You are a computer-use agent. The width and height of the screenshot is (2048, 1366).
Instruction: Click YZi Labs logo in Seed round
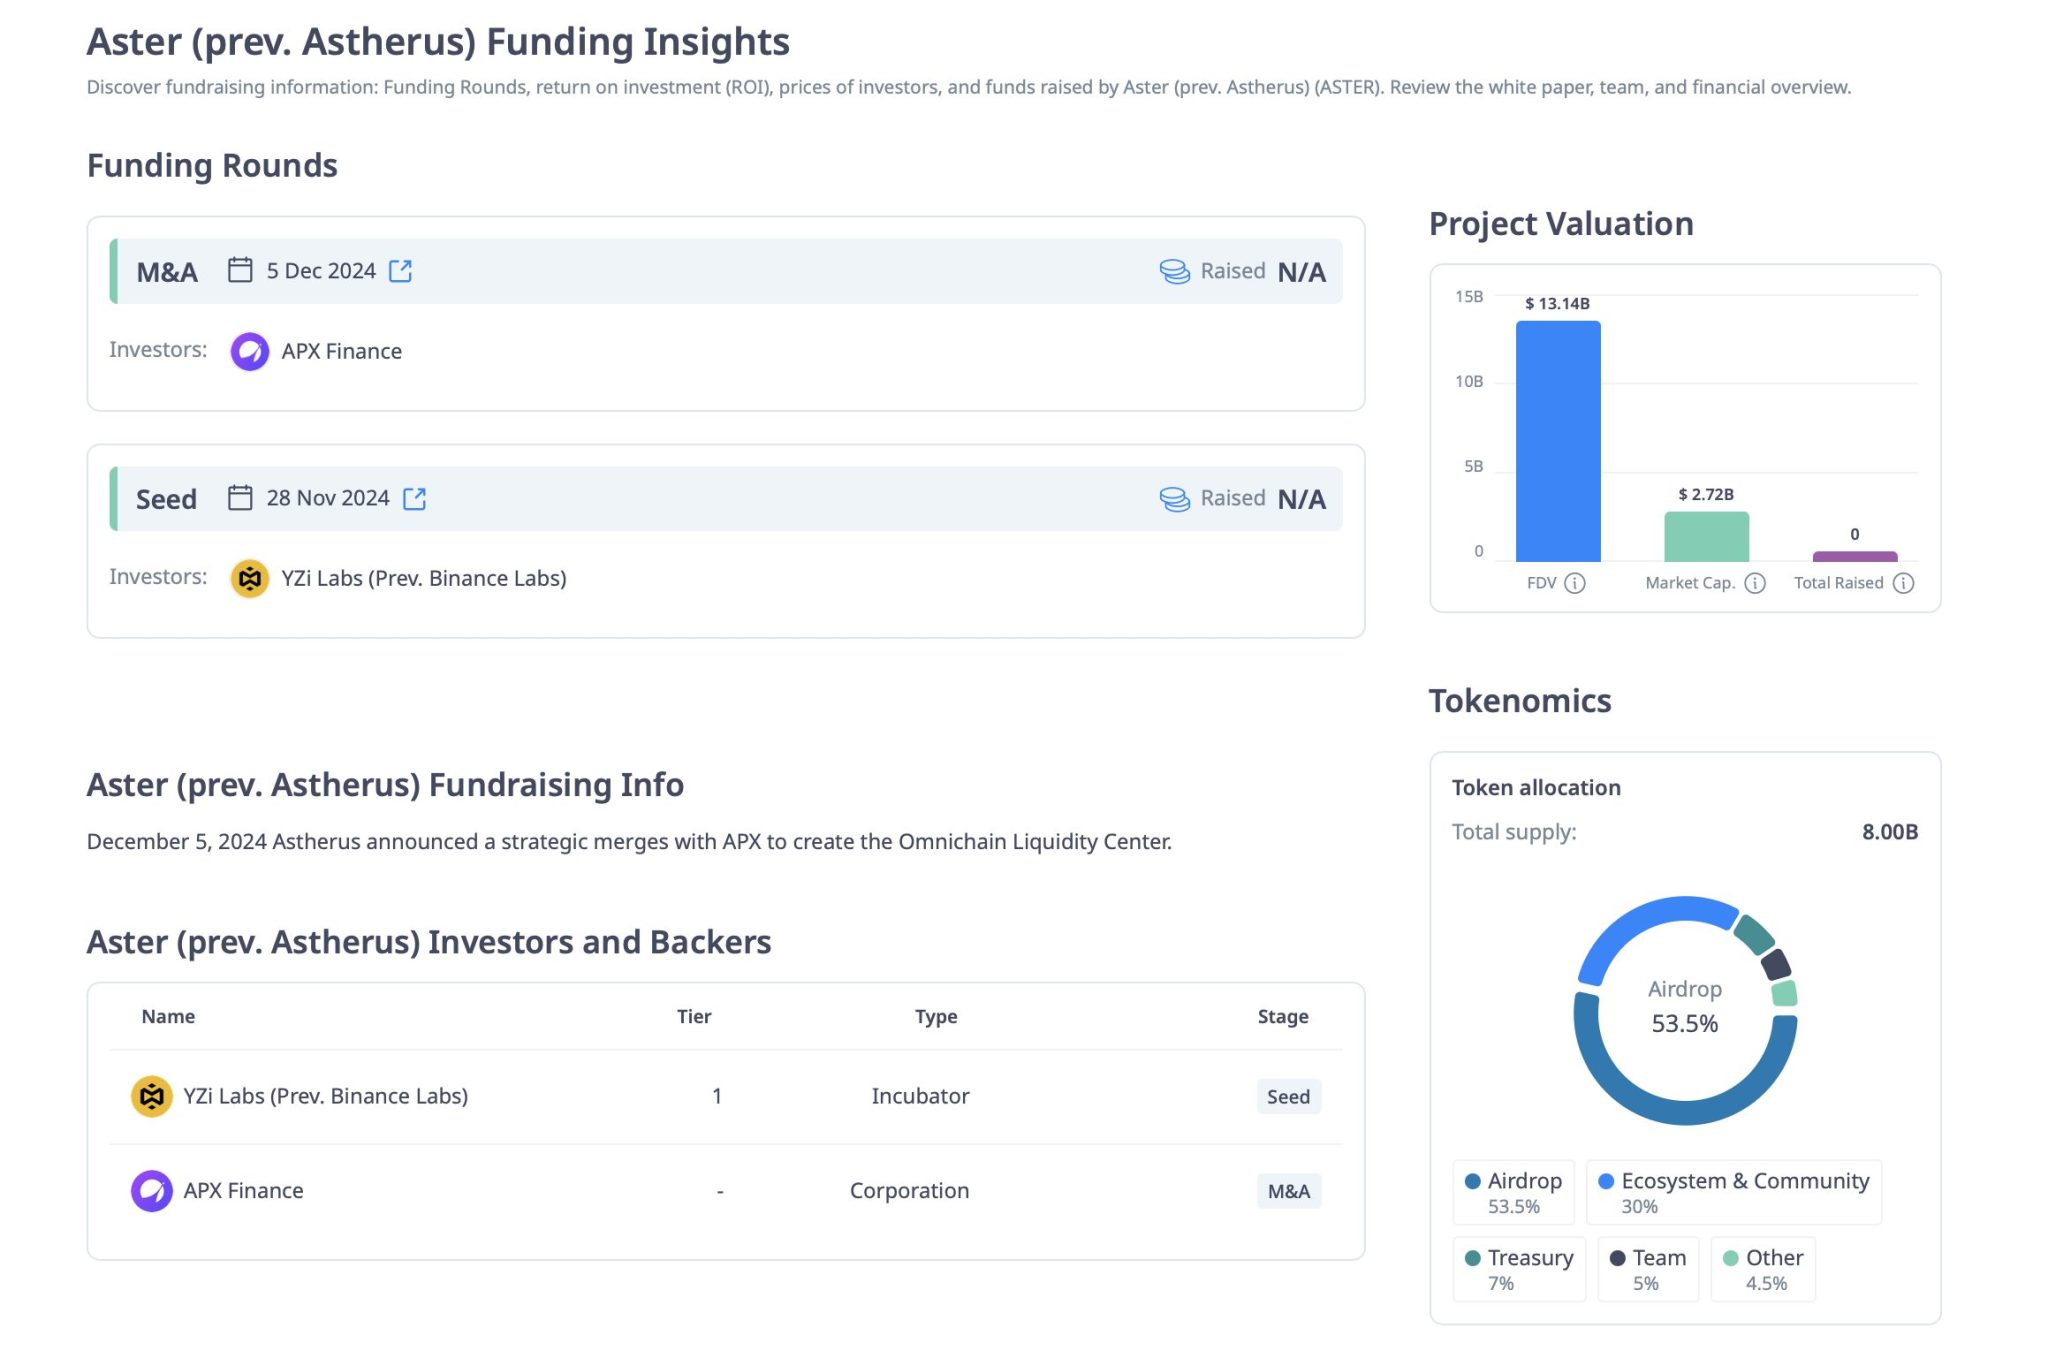point(249,578)
